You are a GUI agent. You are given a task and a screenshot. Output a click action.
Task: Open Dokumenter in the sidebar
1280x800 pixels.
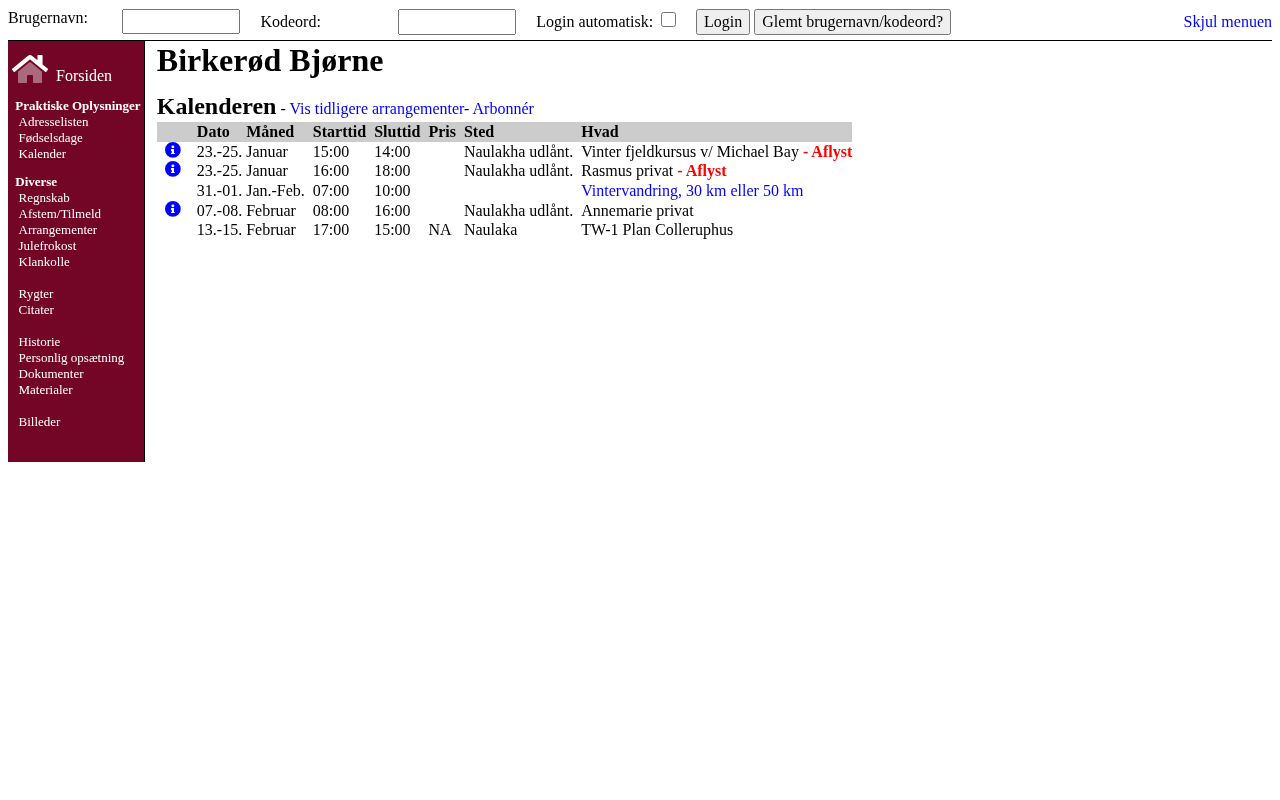(x=51, y=374)
